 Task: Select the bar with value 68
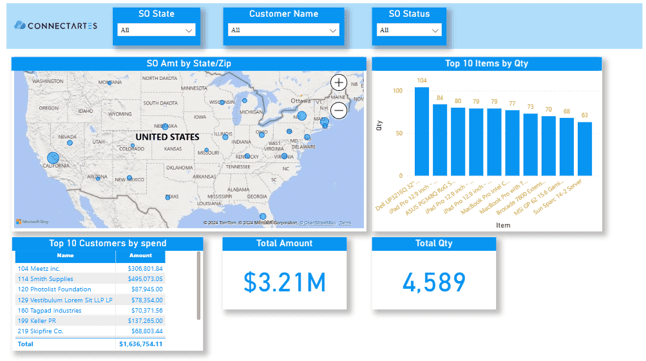[566, 147]
